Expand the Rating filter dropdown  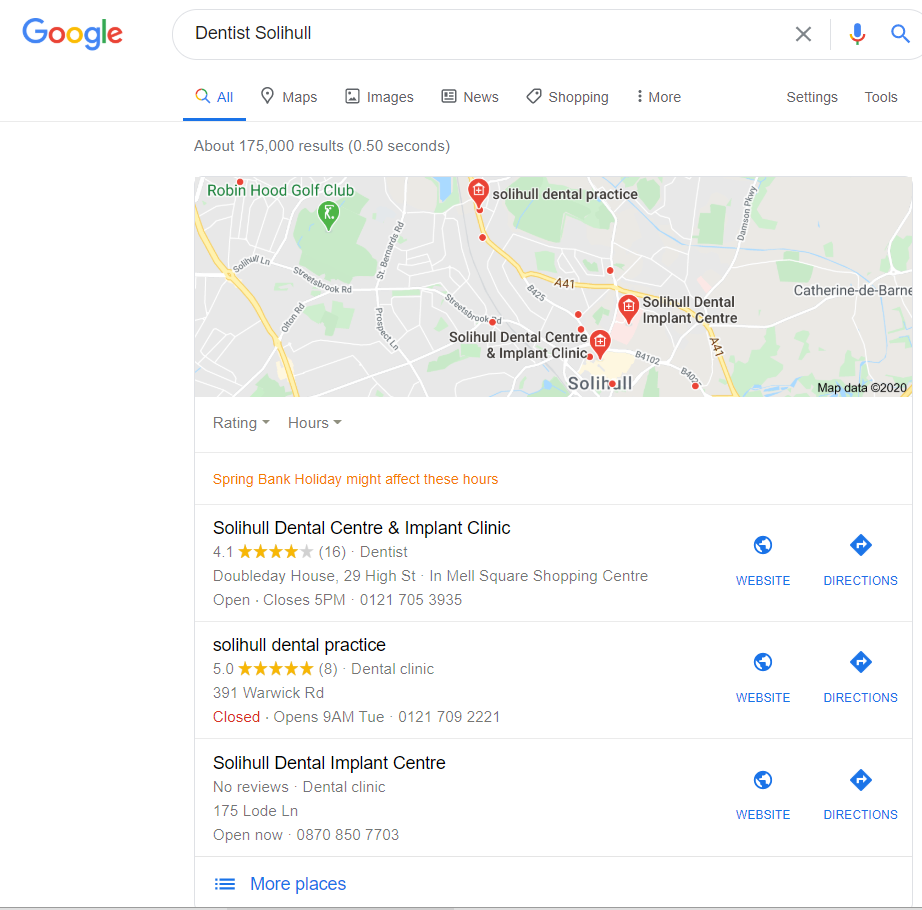tap(241, 423)
